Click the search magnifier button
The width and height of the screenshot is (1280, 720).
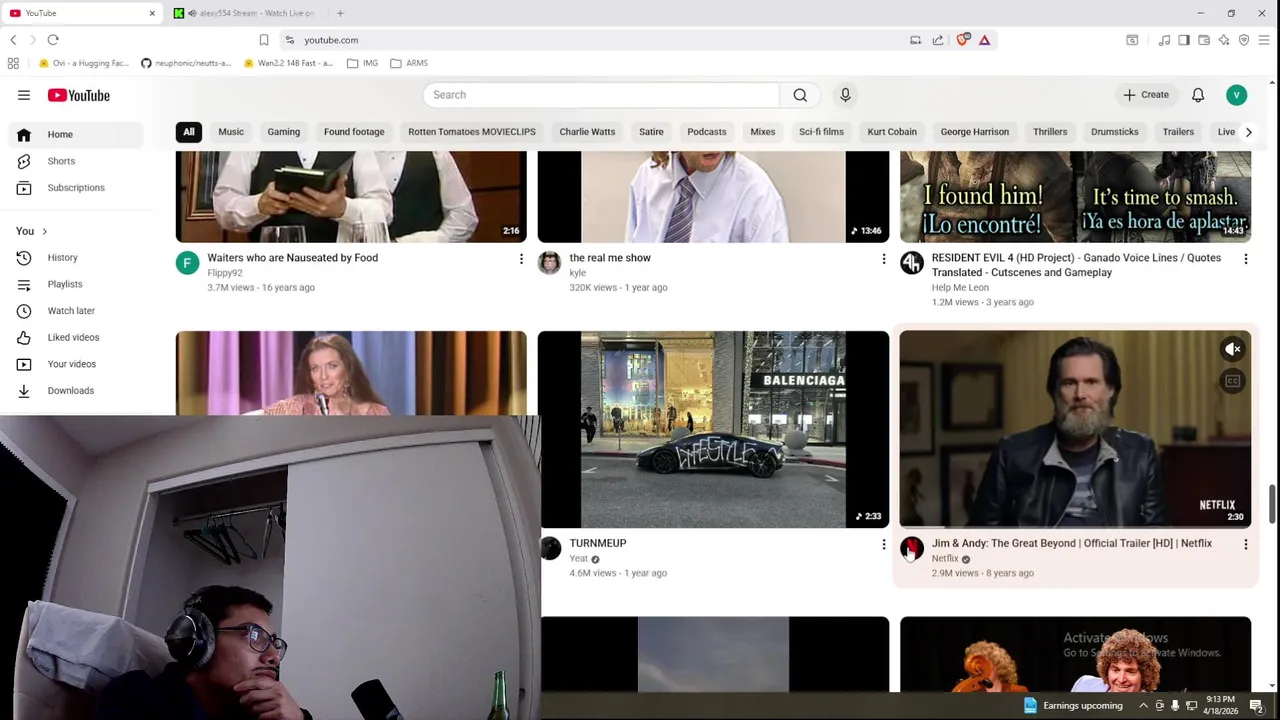[800, 95]
